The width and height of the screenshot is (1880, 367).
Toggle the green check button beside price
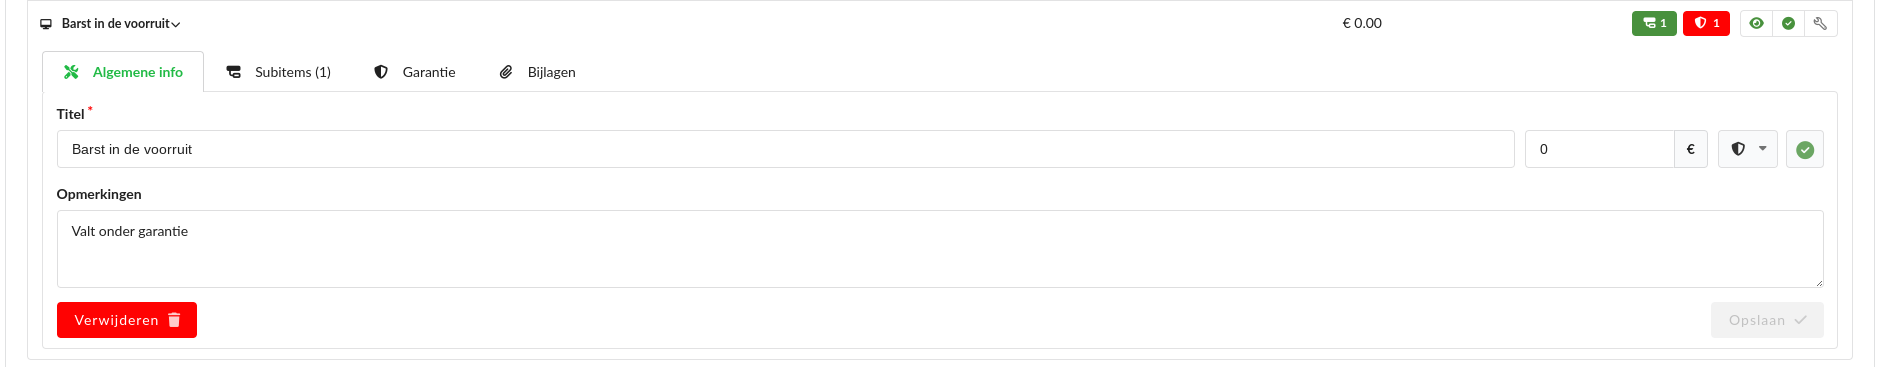point(1805,149)
